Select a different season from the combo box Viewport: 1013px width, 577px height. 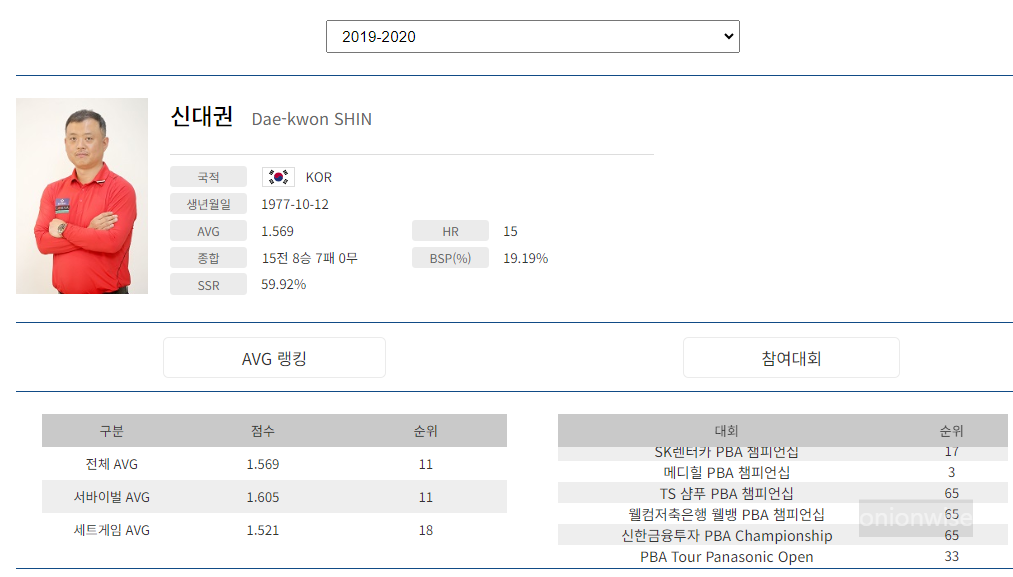[x=532, y=36]
